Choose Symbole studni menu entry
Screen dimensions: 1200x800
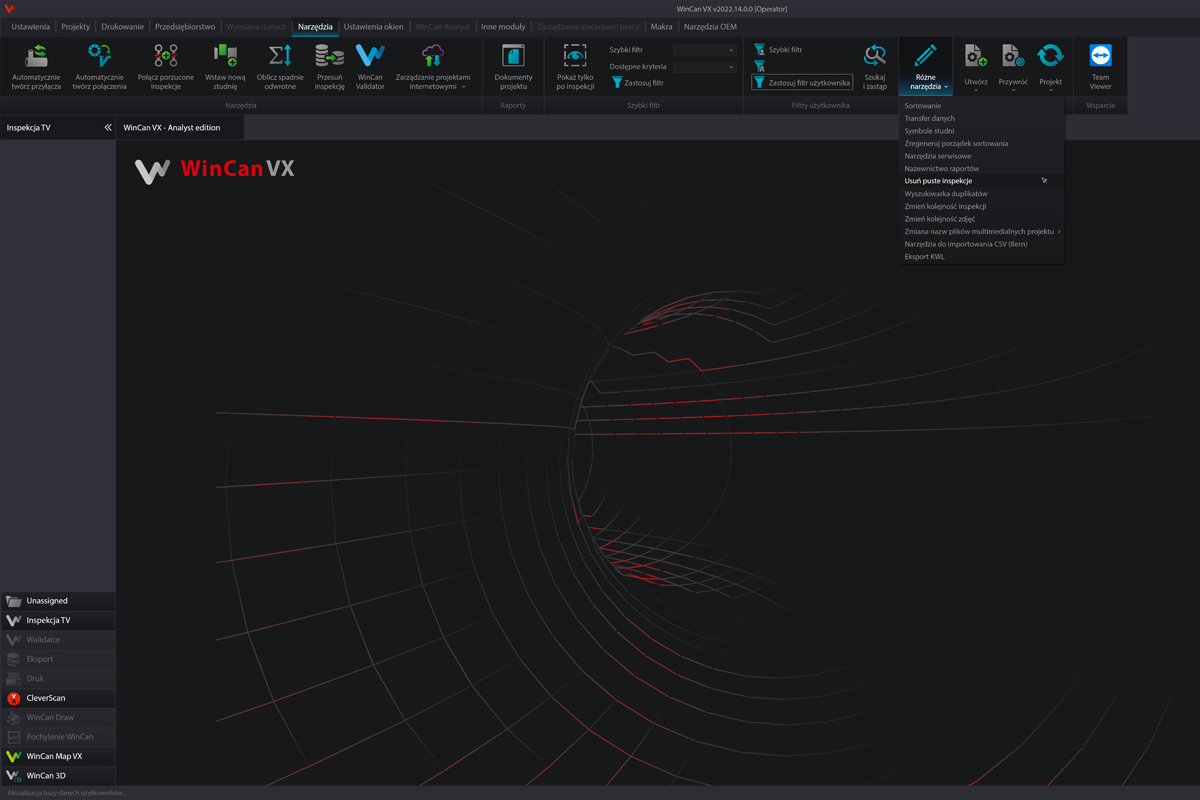(982, 131)
